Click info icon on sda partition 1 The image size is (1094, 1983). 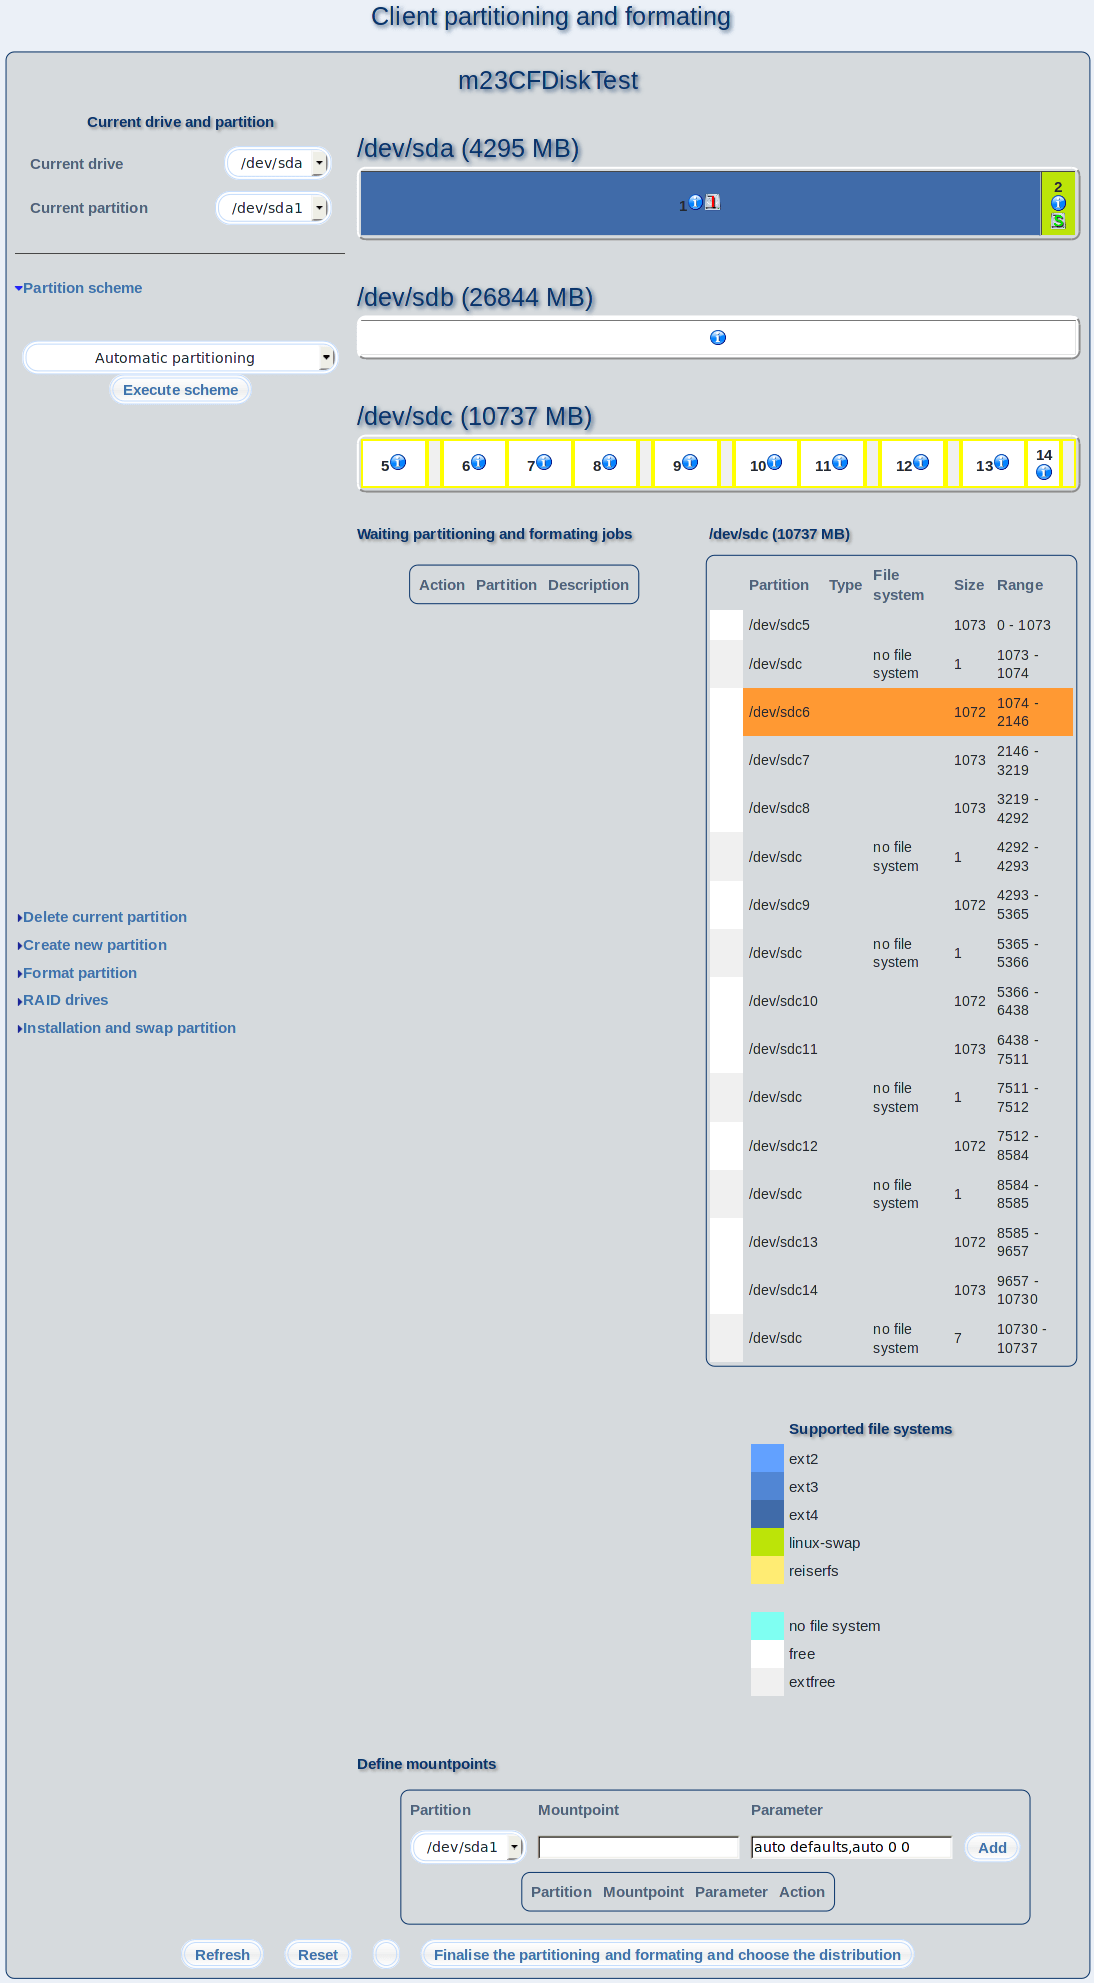[x=696, y=202]
